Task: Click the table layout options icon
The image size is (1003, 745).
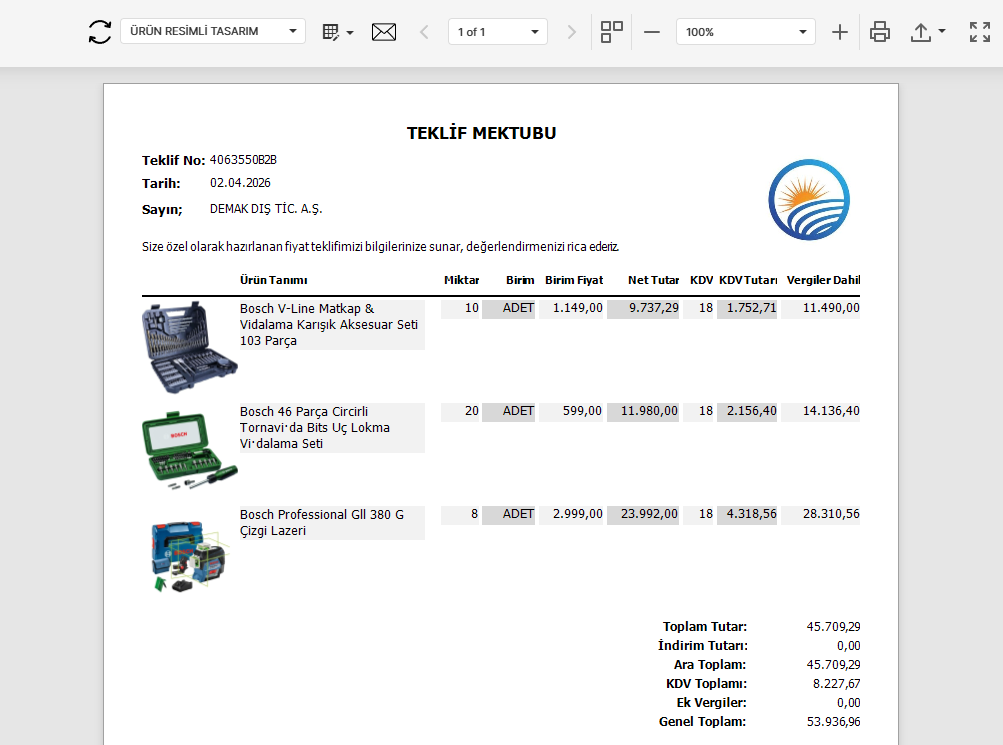Action: coord(331,32)
